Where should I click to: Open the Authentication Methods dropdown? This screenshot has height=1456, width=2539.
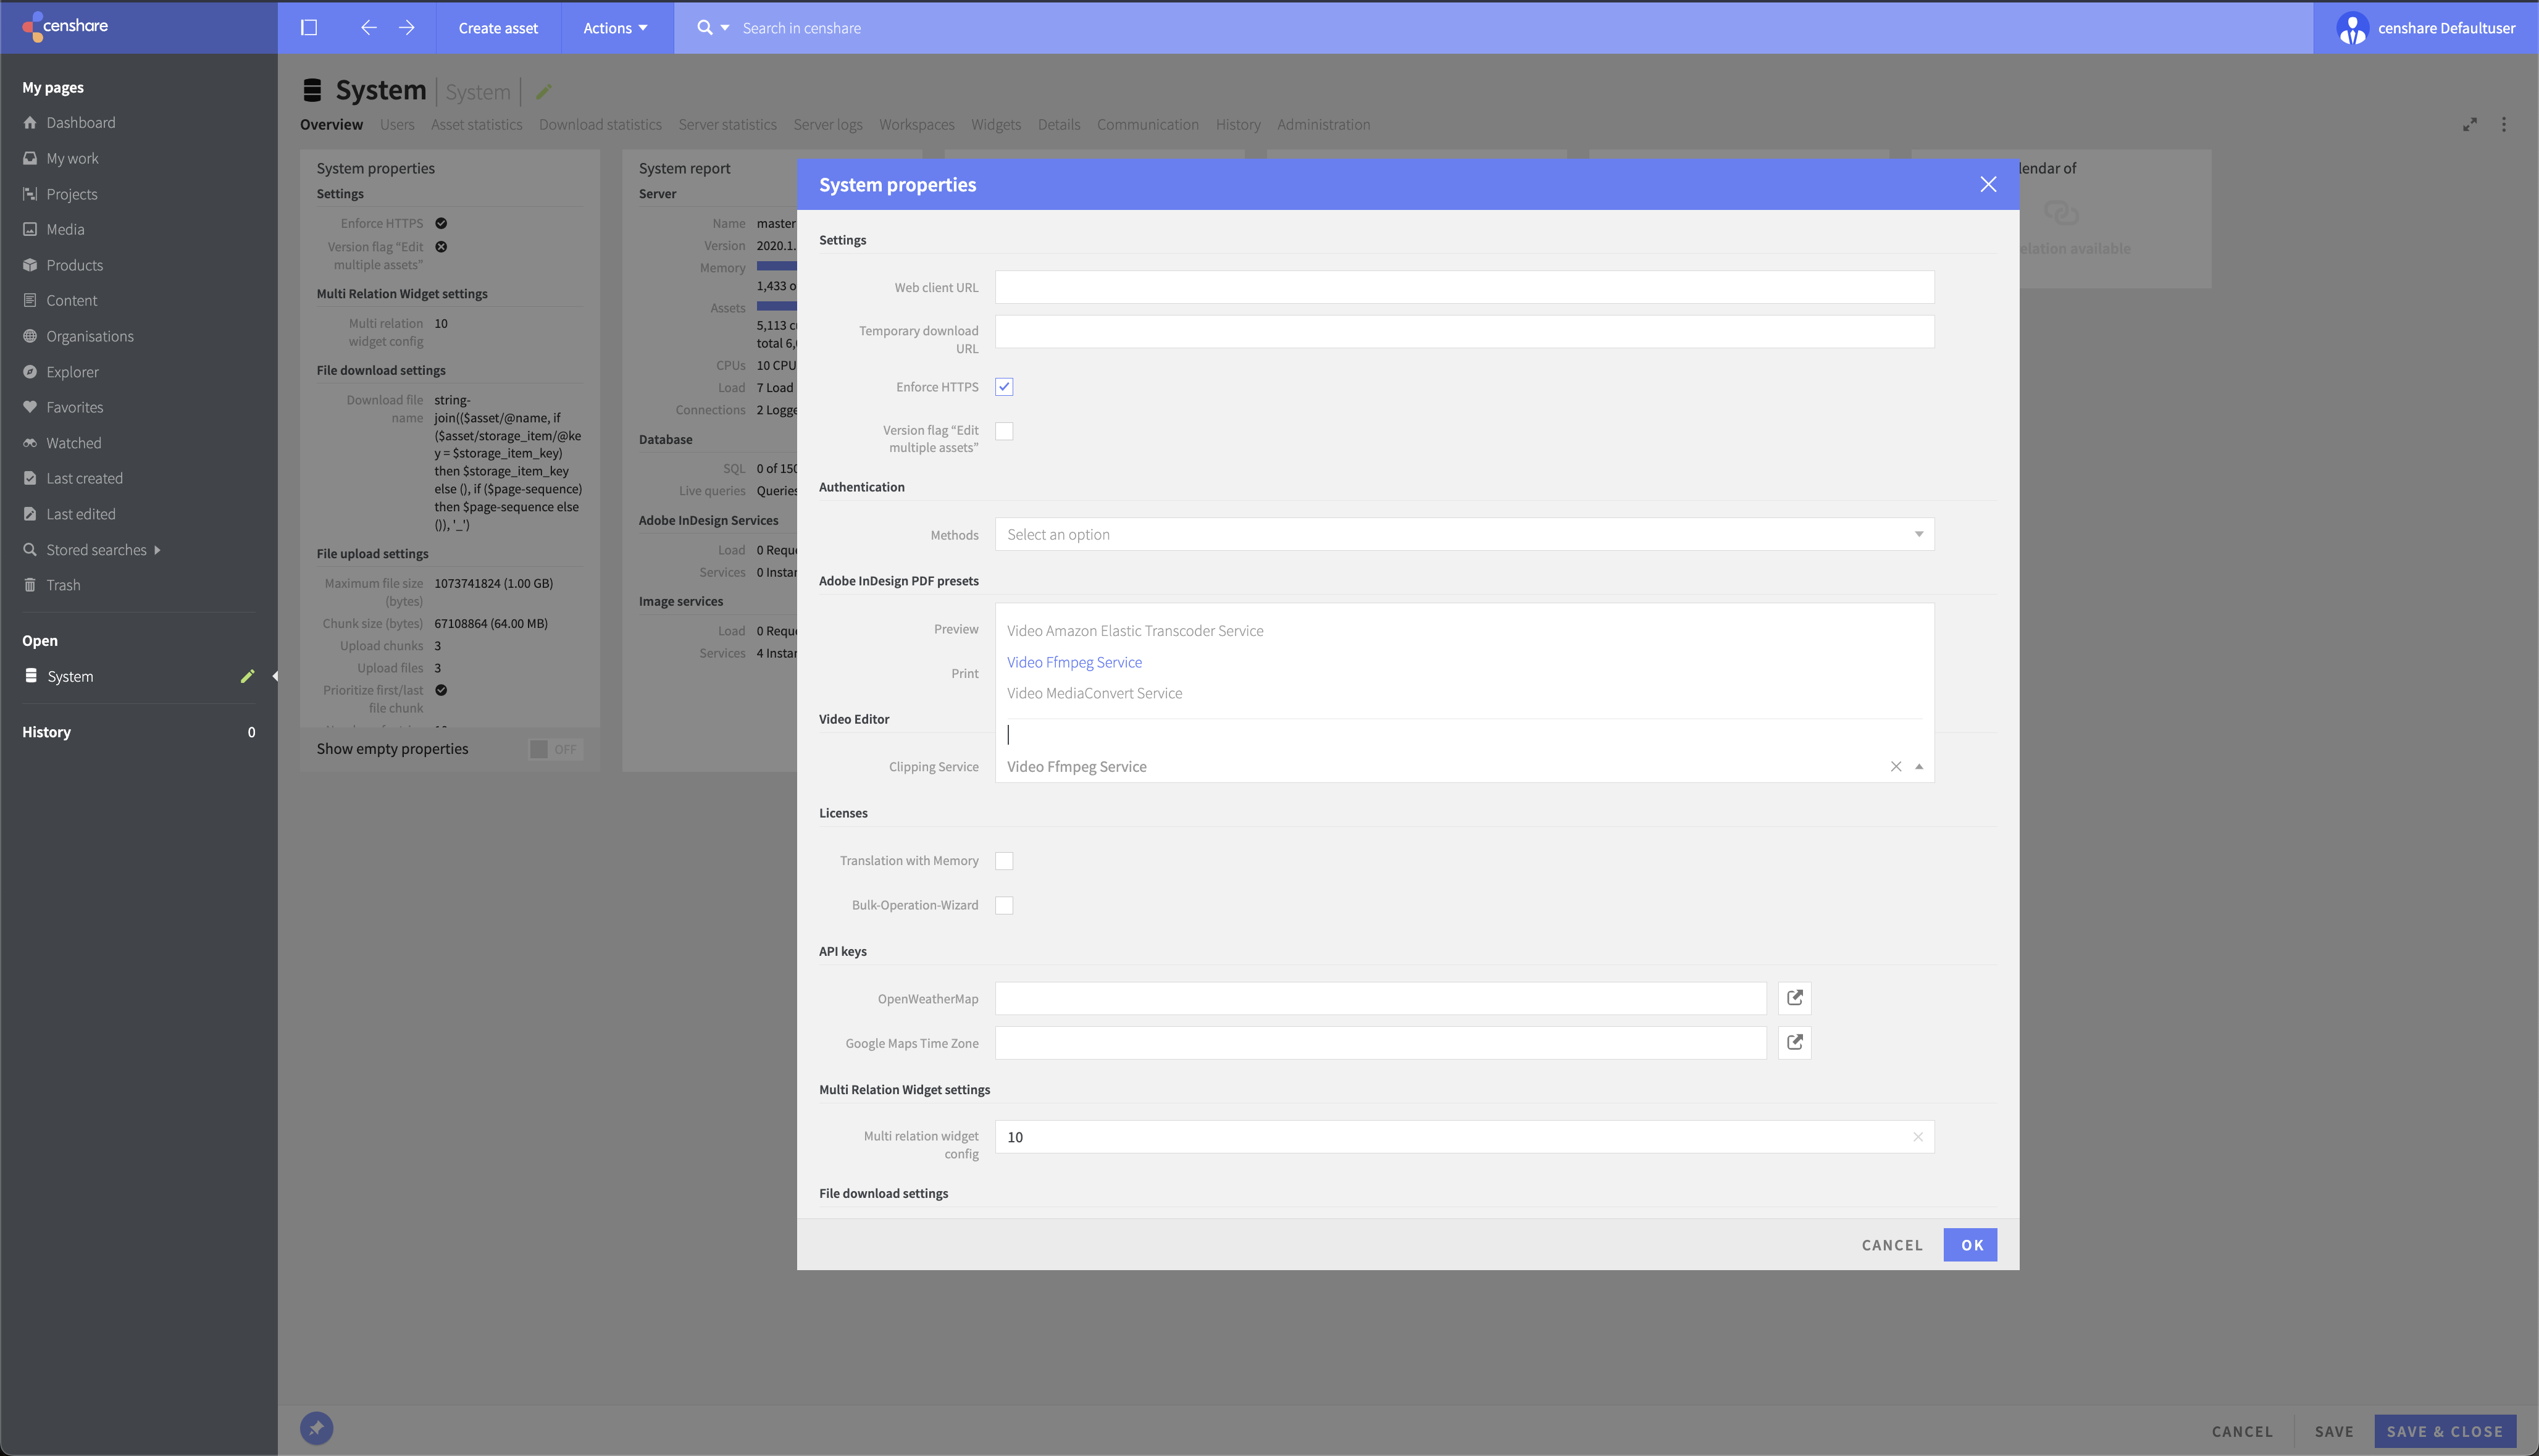pyautogui.click(x=1464, y=534)
